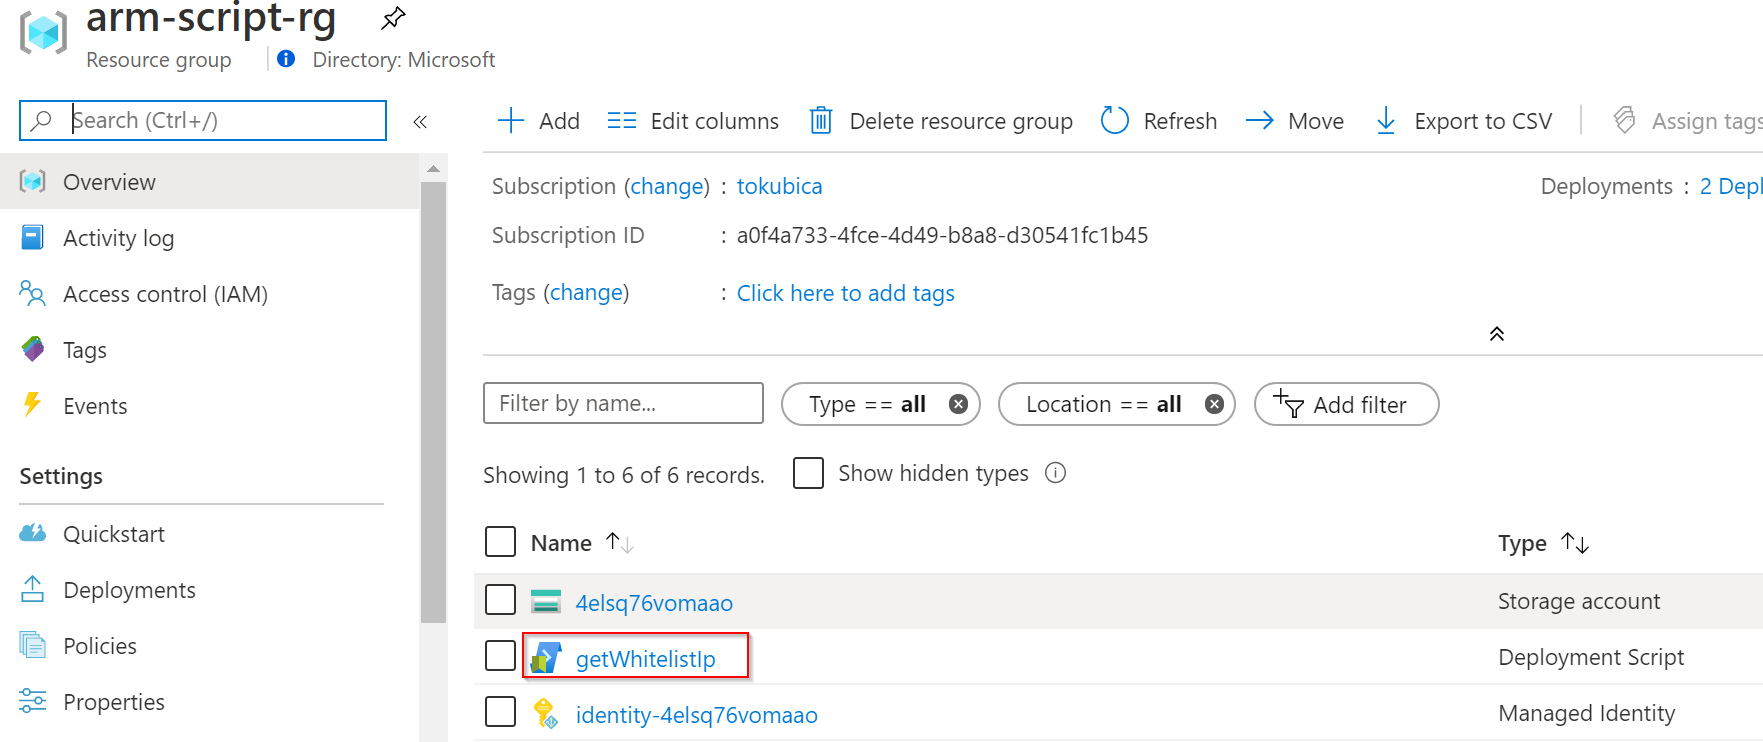
Task: Open Activity log in the sidebar
Action: click(118, 238)
